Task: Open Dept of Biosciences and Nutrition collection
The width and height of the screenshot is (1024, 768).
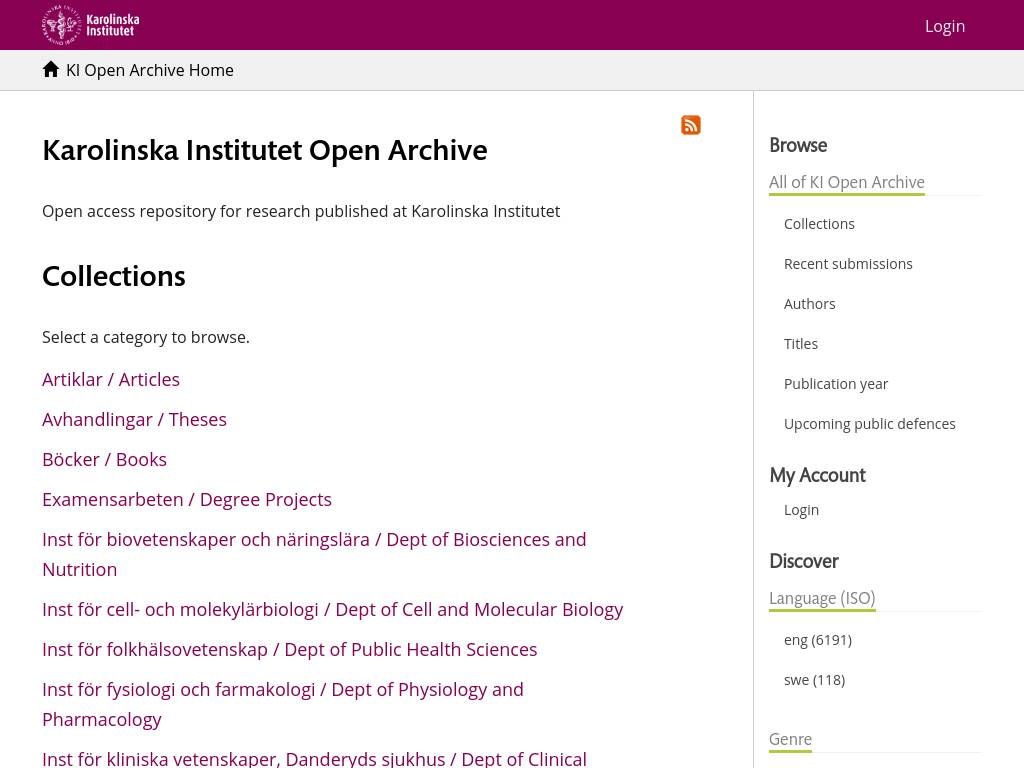Action: click(x=314, y=554)
